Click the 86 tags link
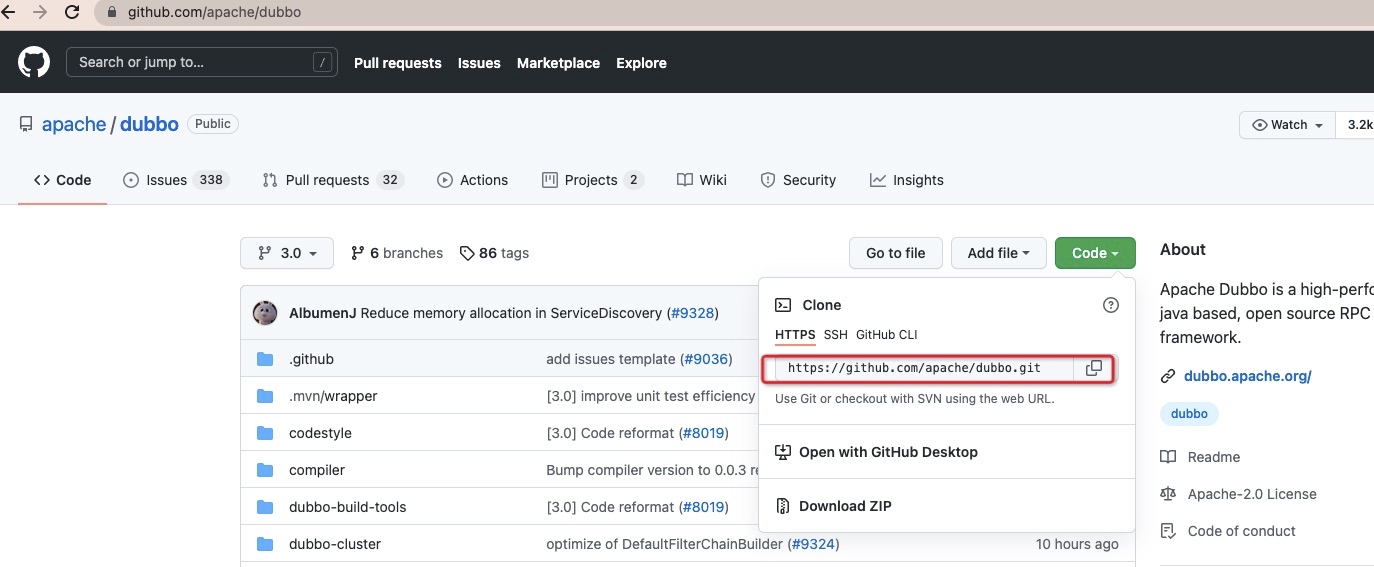The height and width of the screenshot is (567, 1374). click(x=494, y=253)
